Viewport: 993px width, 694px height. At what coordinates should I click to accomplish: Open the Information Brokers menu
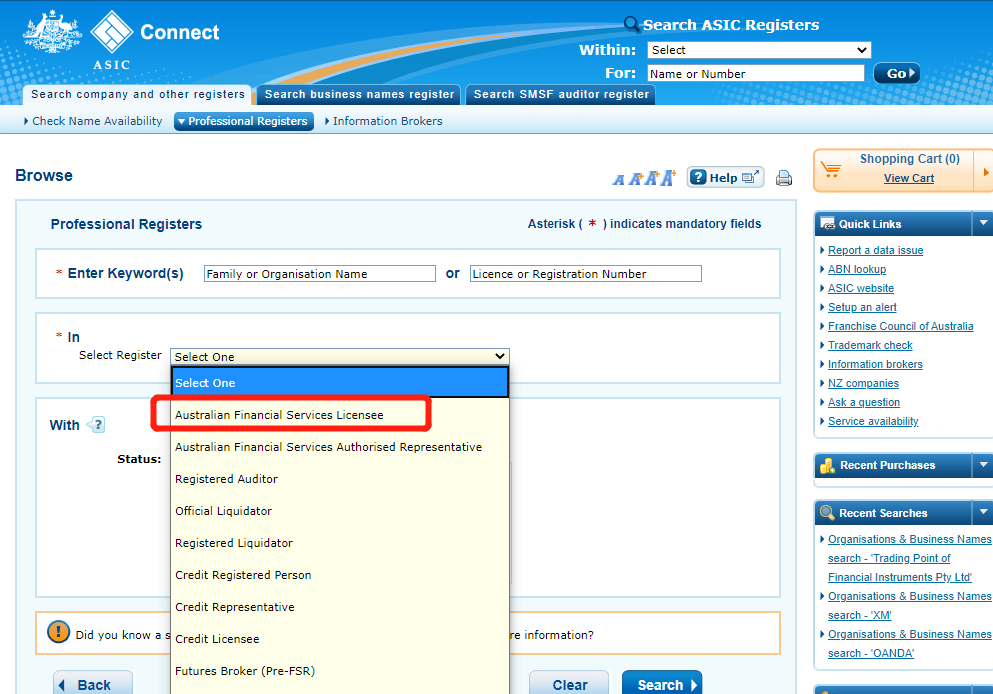pos(384,121)
